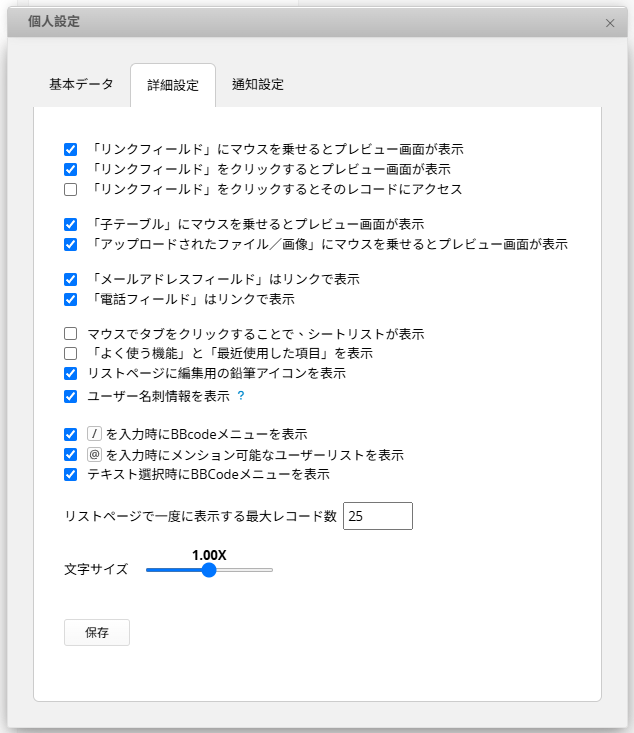Screen dimensions: 634x733
Task: Close the 個人設定 dialog
Action: tap(610, 23)
